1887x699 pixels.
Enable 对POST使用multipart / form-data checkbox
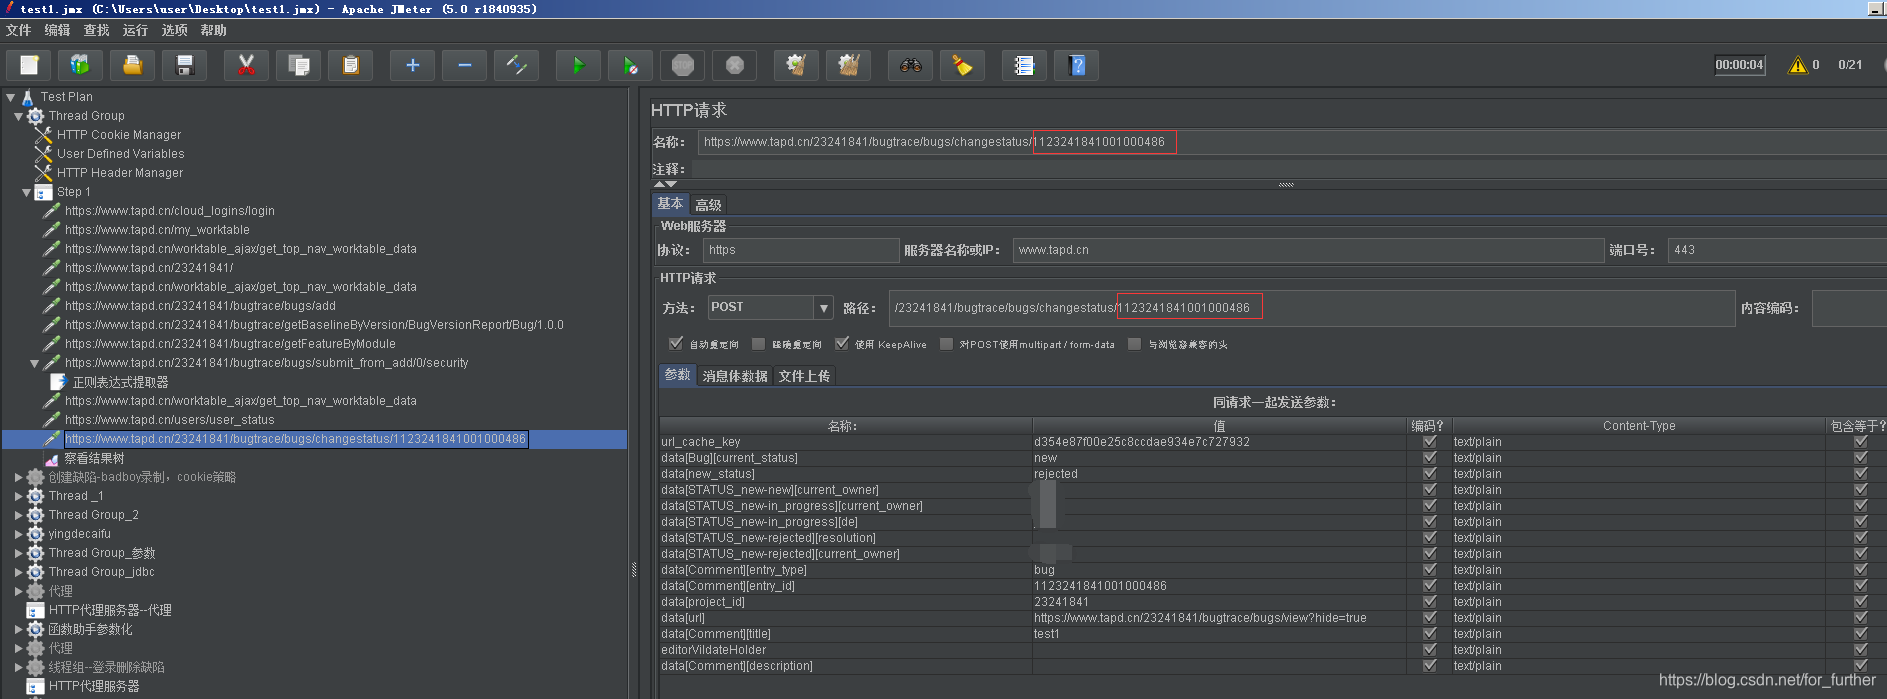click(946, 344)
